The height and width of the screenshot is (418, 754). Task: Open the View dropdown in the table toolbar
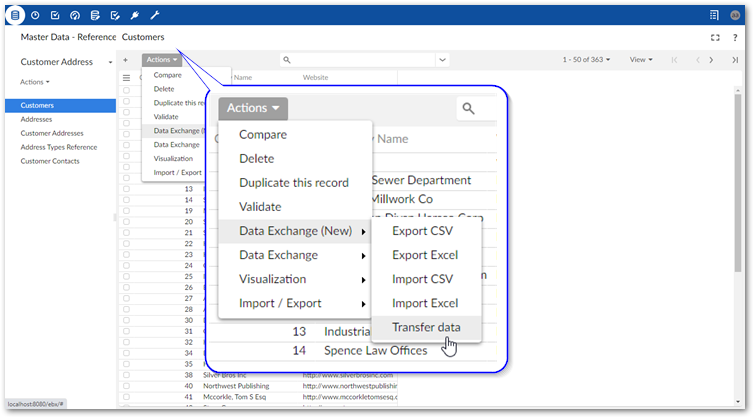[x=639, y=60]
